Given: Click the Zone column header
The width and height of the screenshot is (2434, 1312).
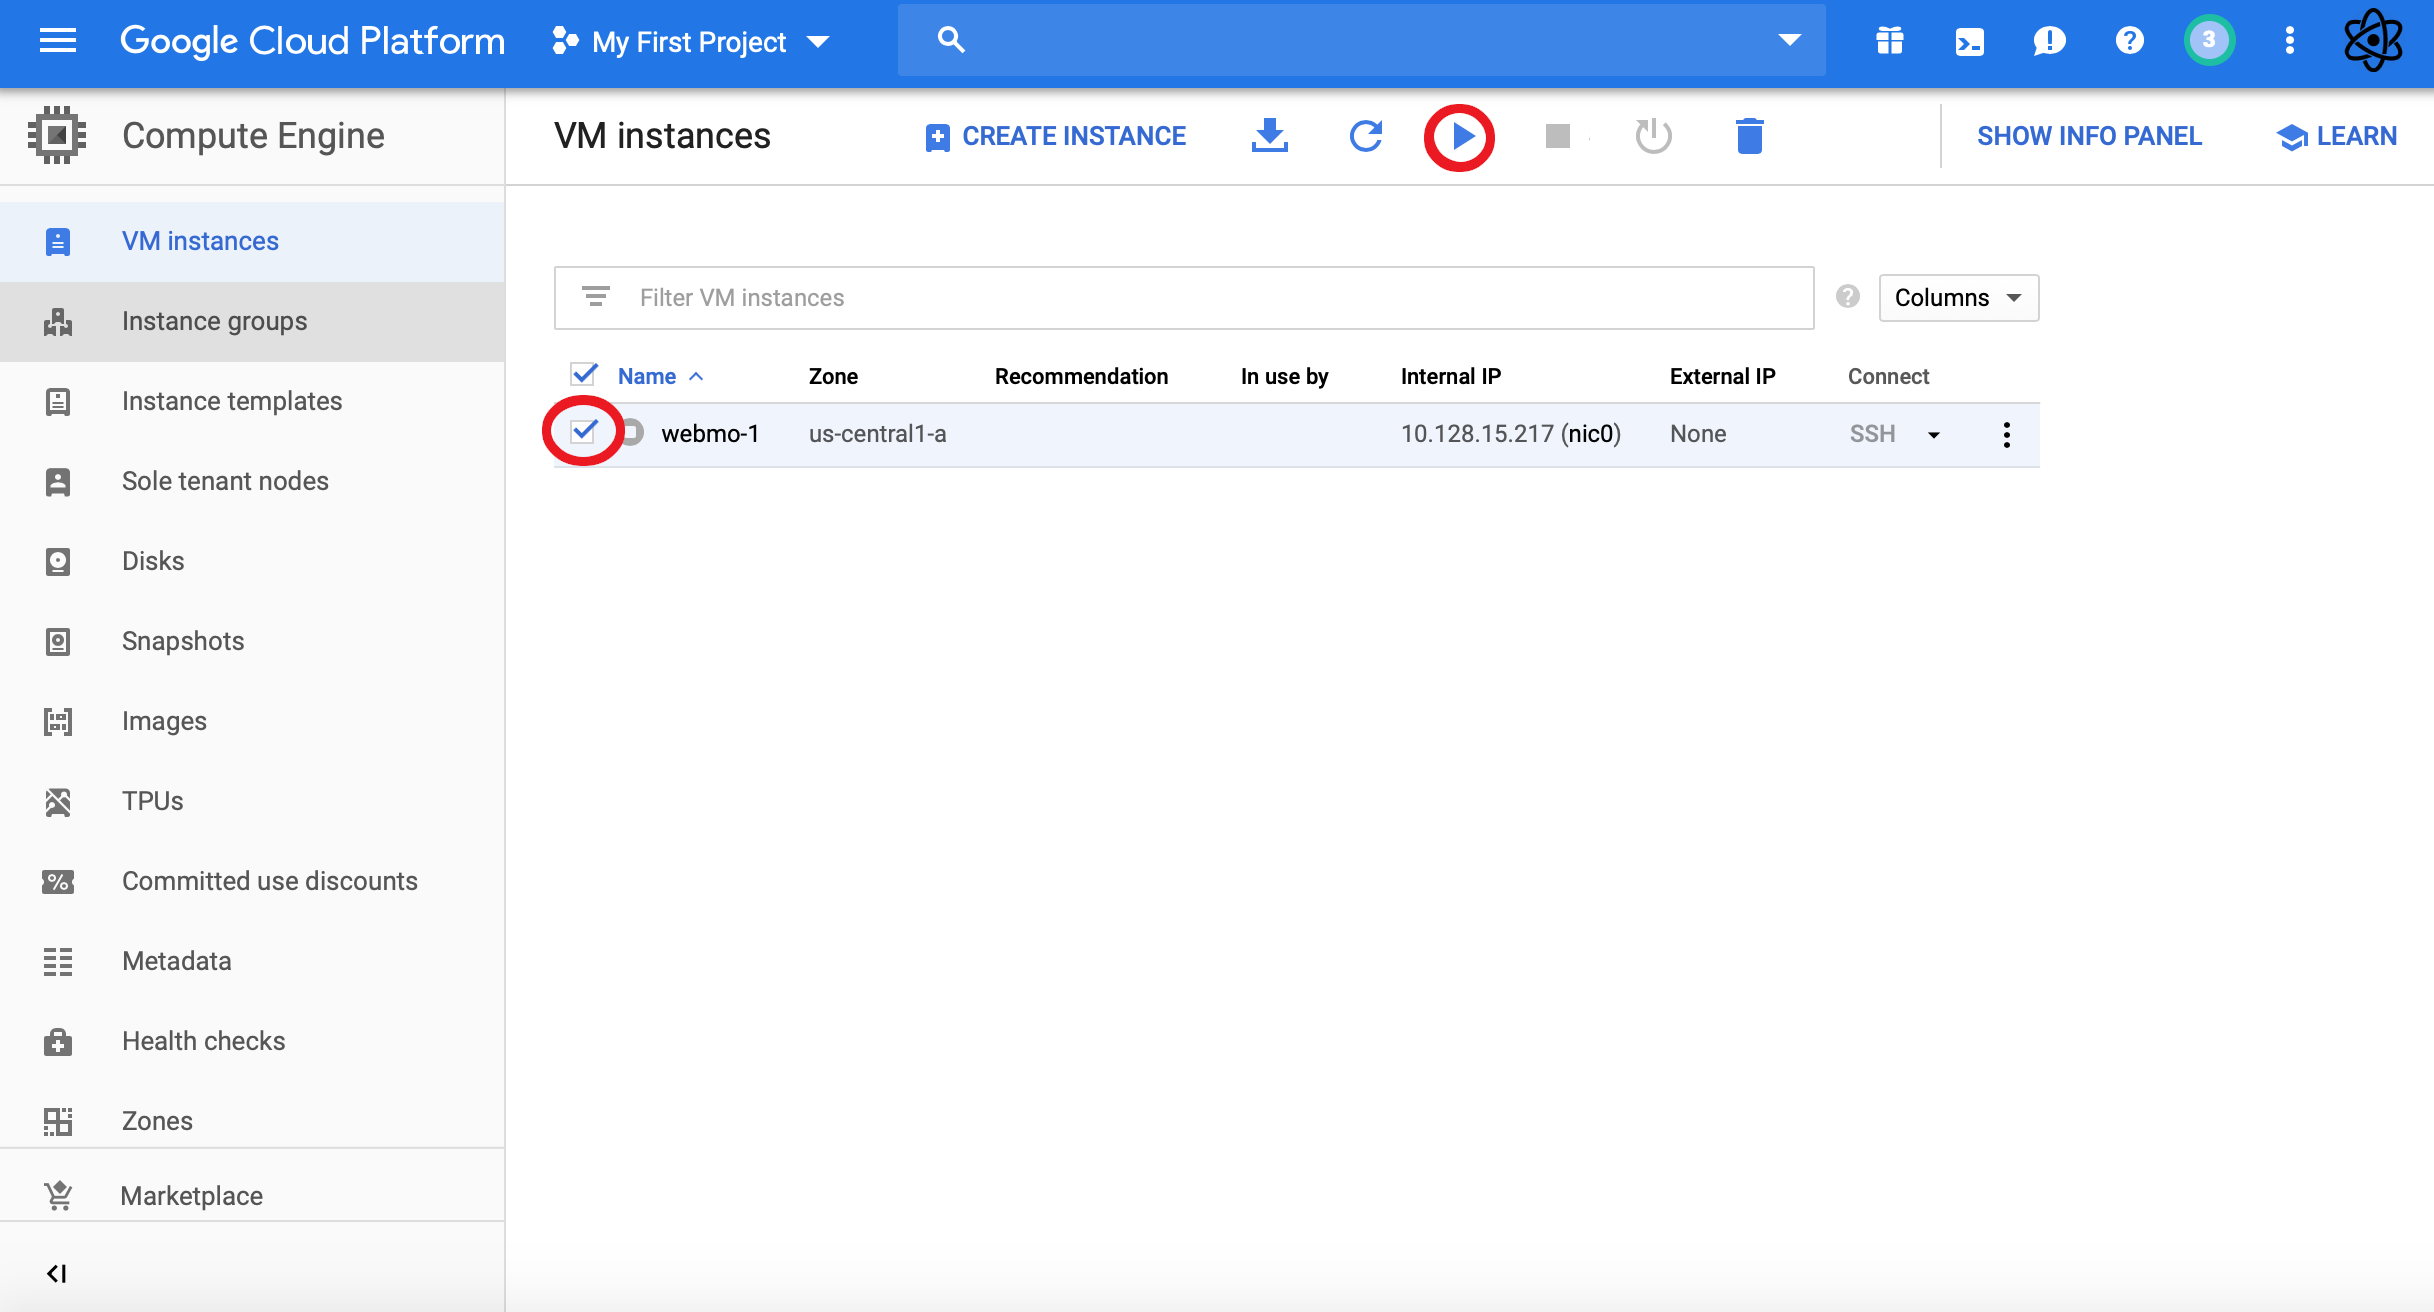Looking at the screenshot, I should coord(833,376).
